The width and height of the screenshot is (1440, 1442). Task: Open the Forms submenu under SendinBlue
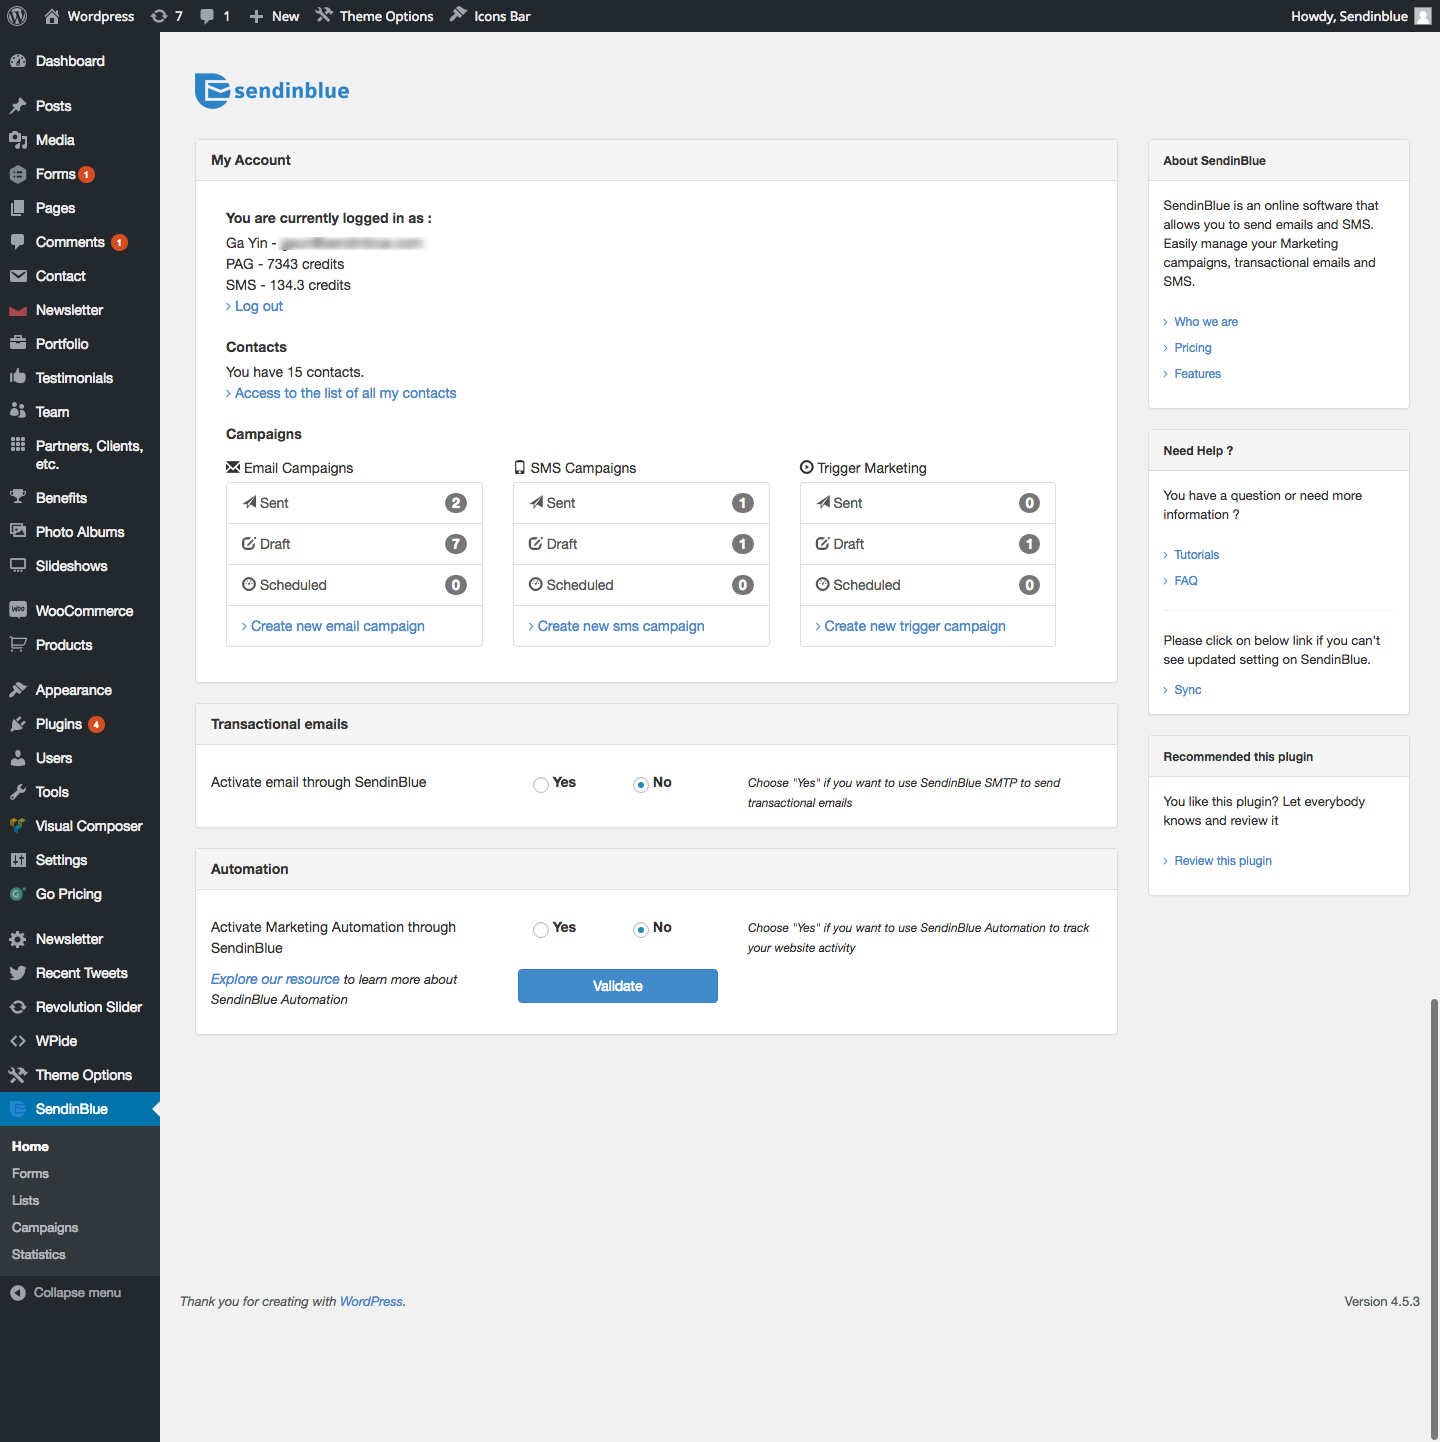pyautogui.click(x=30, y=1174)
